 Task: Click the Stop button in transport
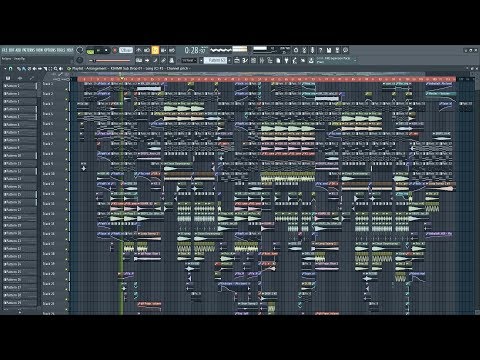click(x=106, y=50)
